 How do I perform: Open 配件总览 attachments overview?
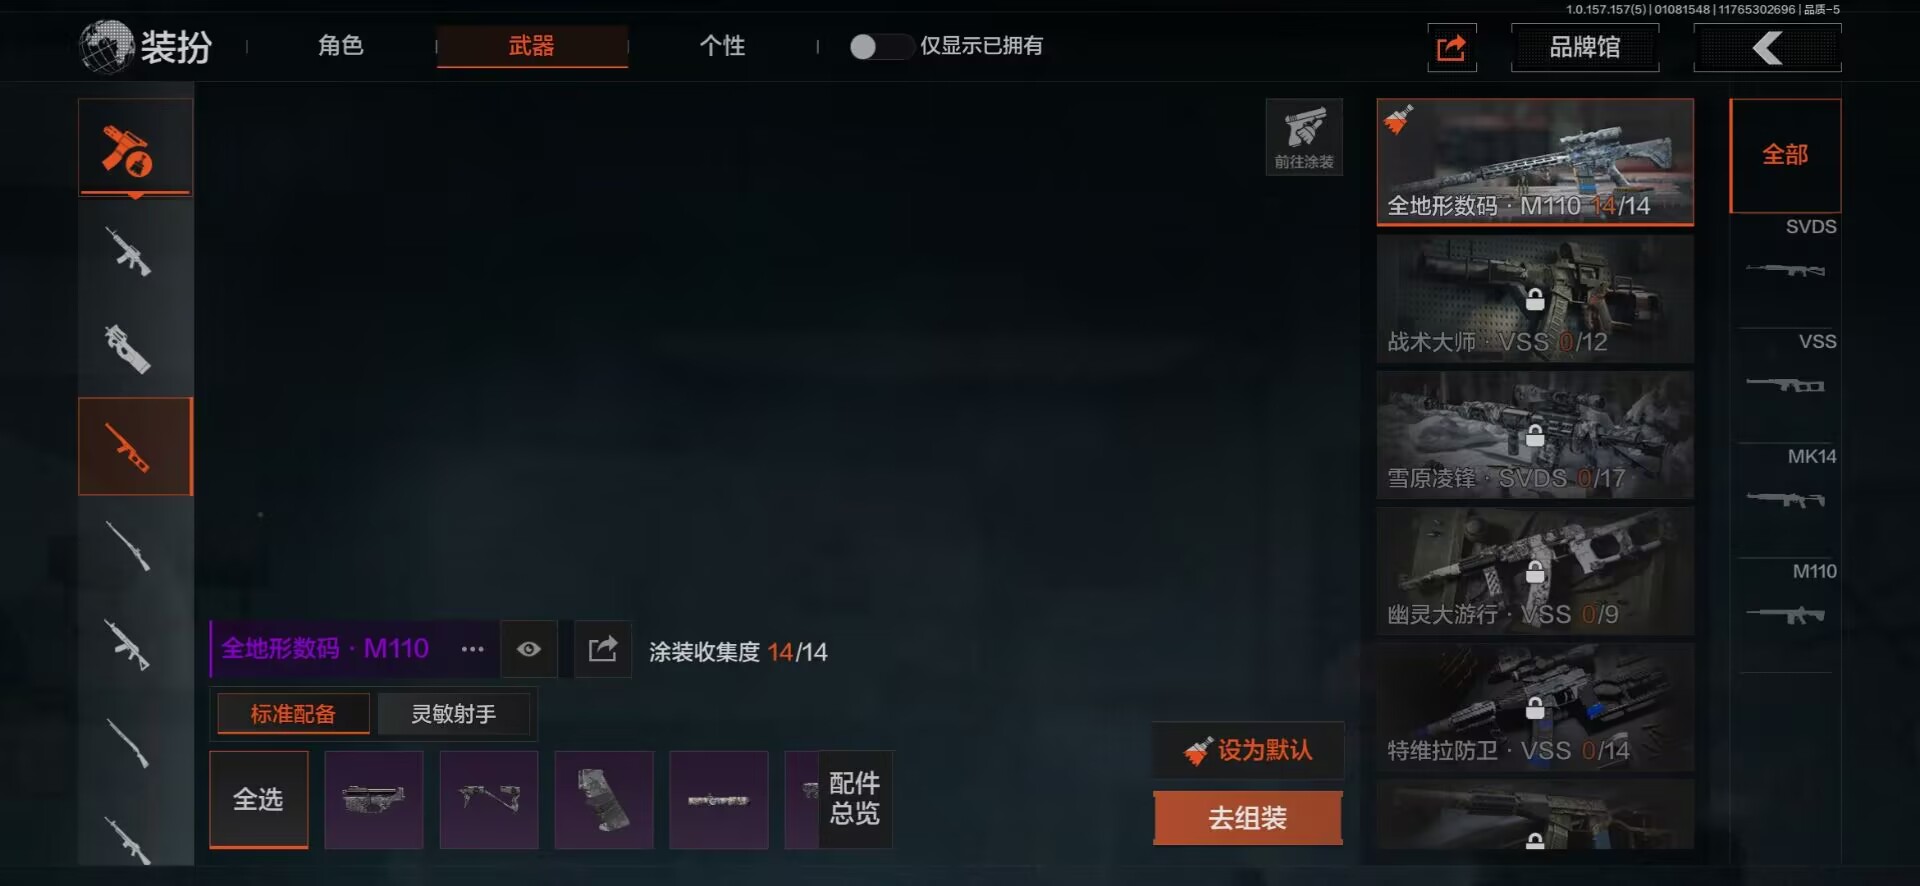coord(854,798)
